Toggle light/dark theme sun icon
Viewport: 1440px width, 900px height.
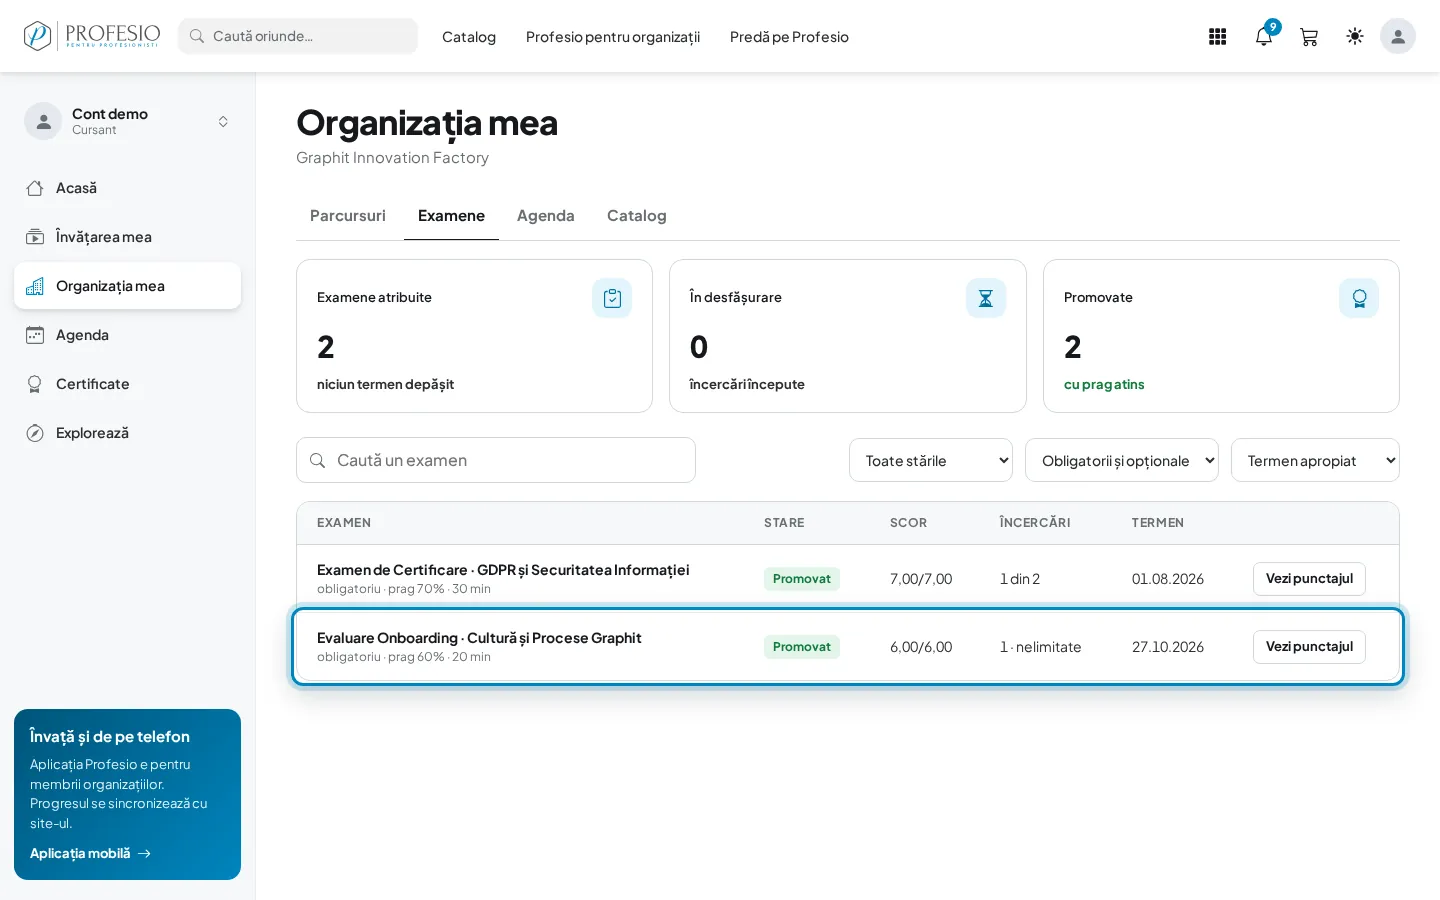pos(1355,36)
